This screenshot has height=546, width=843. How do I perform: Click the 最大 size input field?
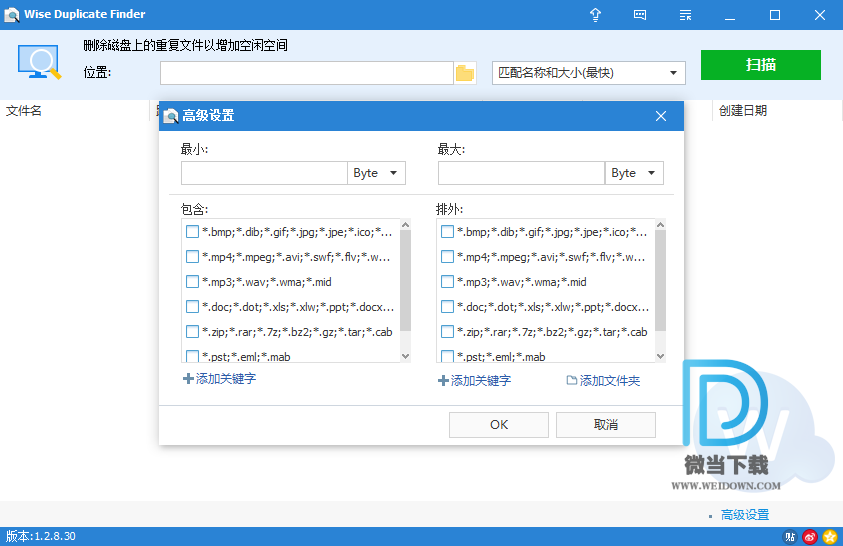tap(521, 173)
